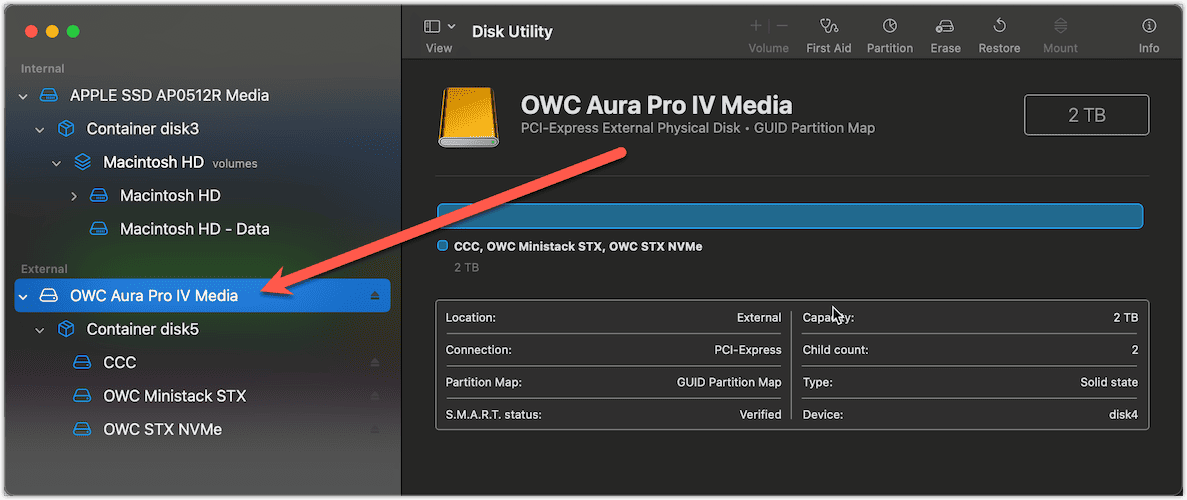Screen dimensions: 1187x500
Task: Select Macintosh HD - Data volume
Action: (x=194, y=229)
